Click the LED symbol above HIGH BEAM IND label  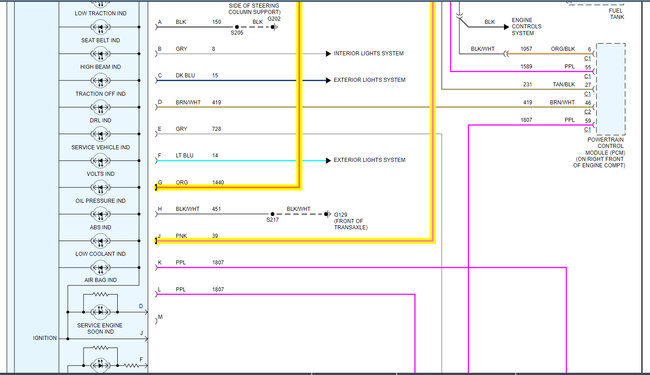100,54
